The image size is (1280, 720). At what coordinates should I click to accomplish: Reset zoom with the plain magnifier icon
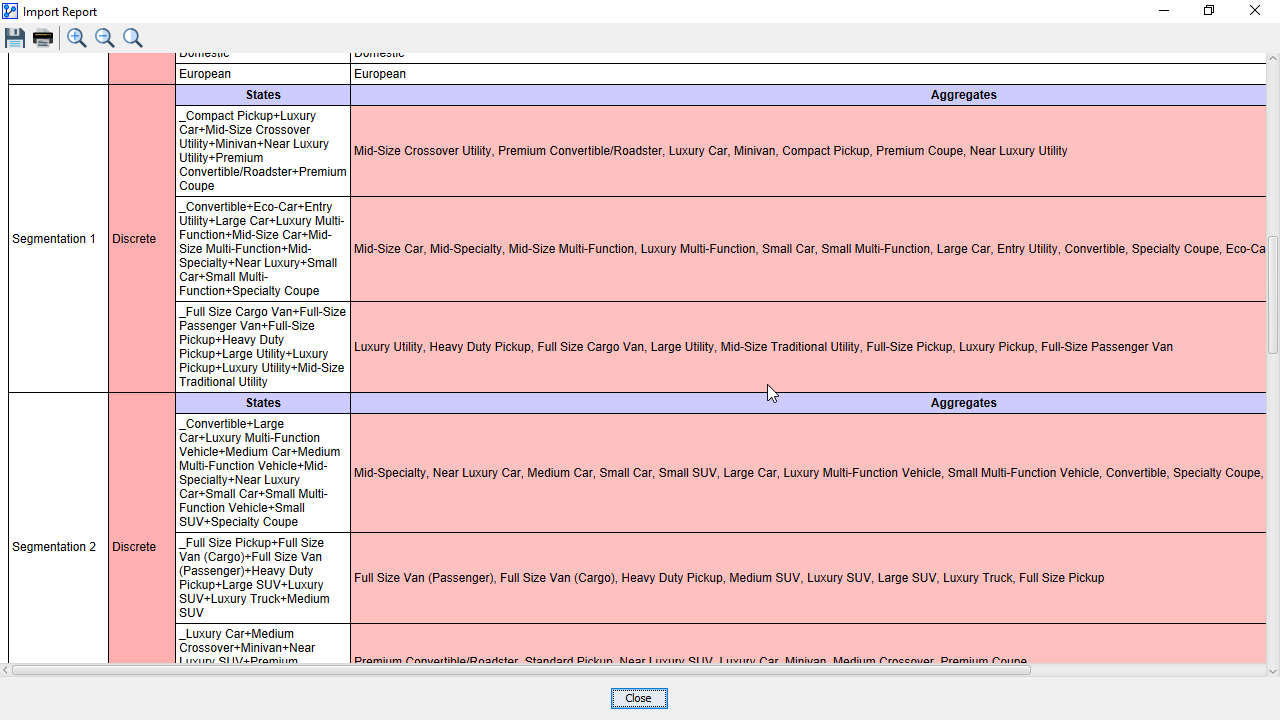(133, 38)
